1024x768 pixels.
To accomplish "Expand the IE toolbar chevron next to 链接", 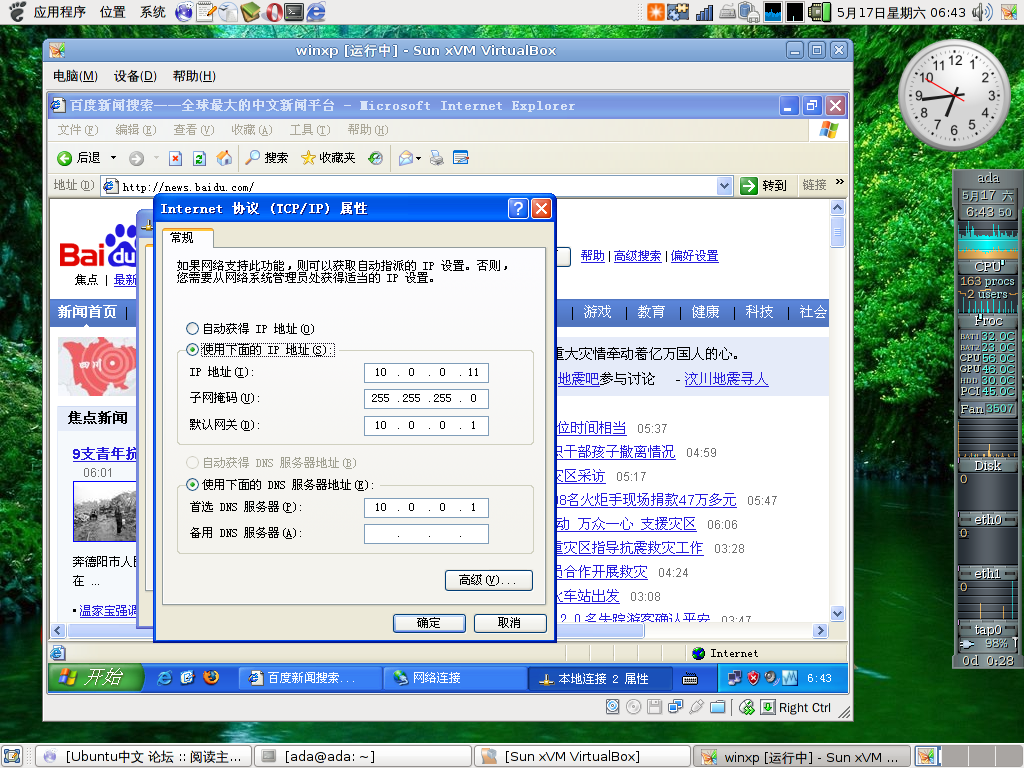I will [839, 182].
